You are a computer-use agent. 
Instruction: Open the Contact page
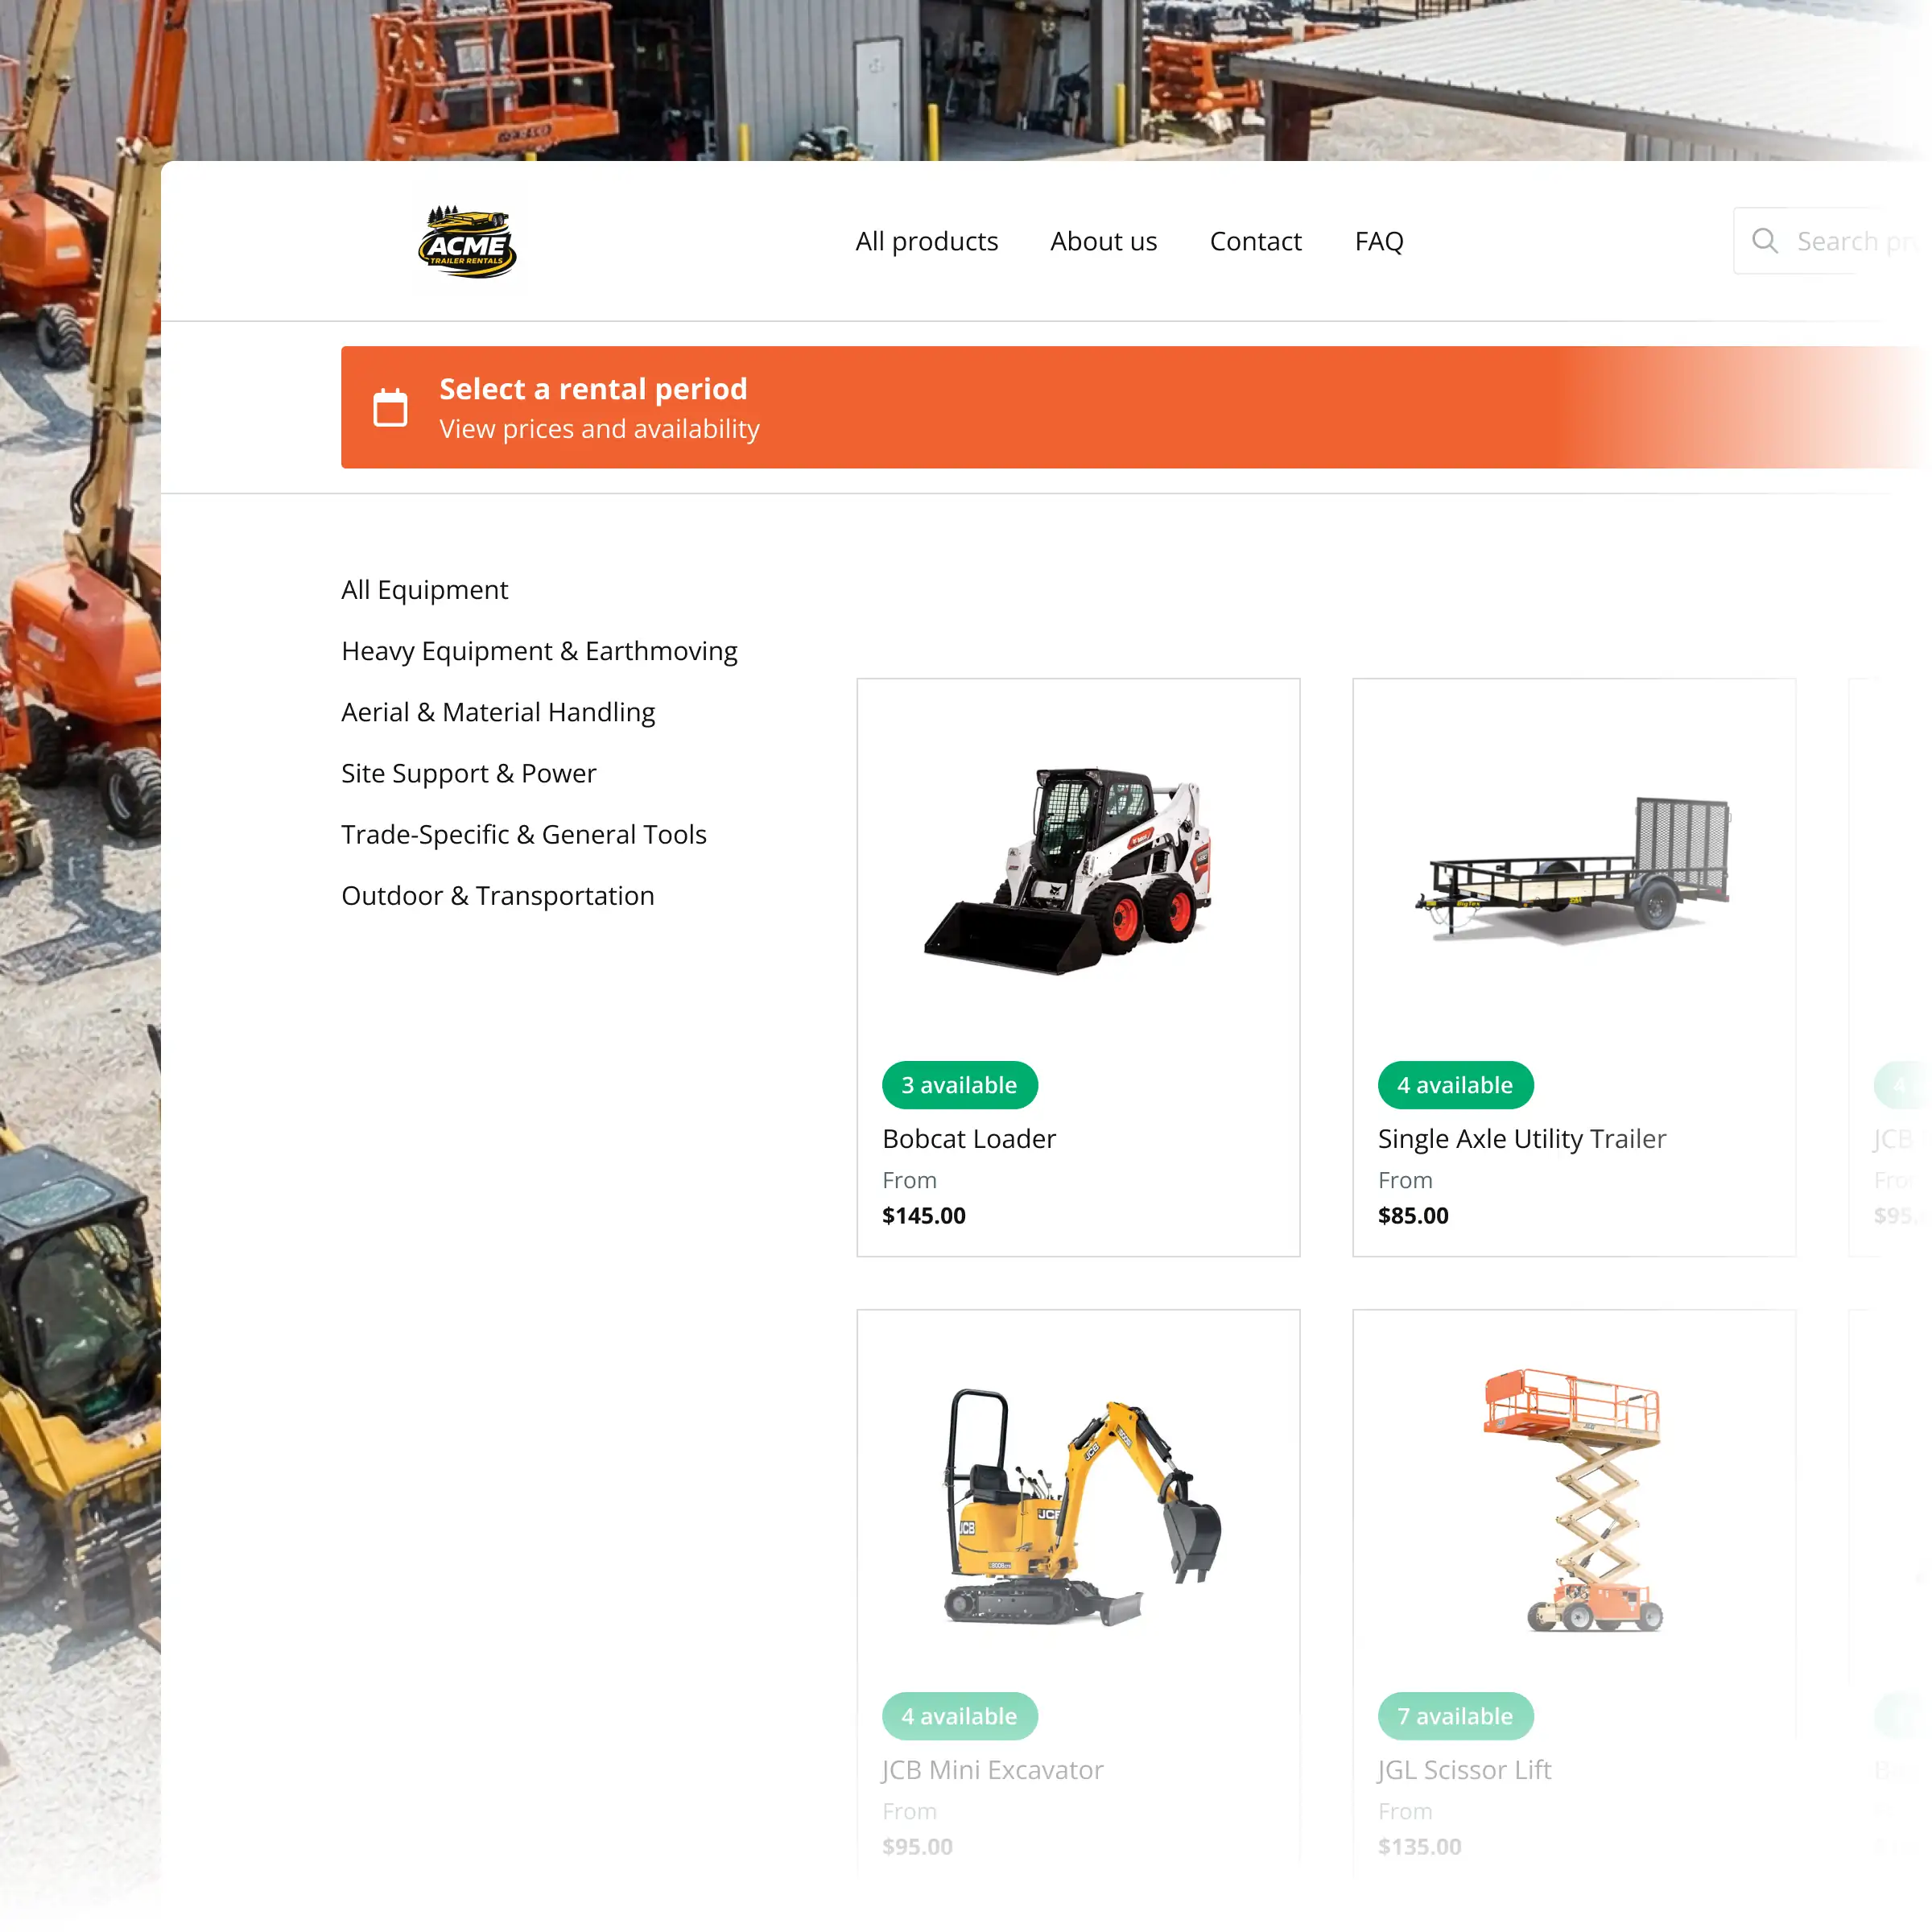point(1256,241)
